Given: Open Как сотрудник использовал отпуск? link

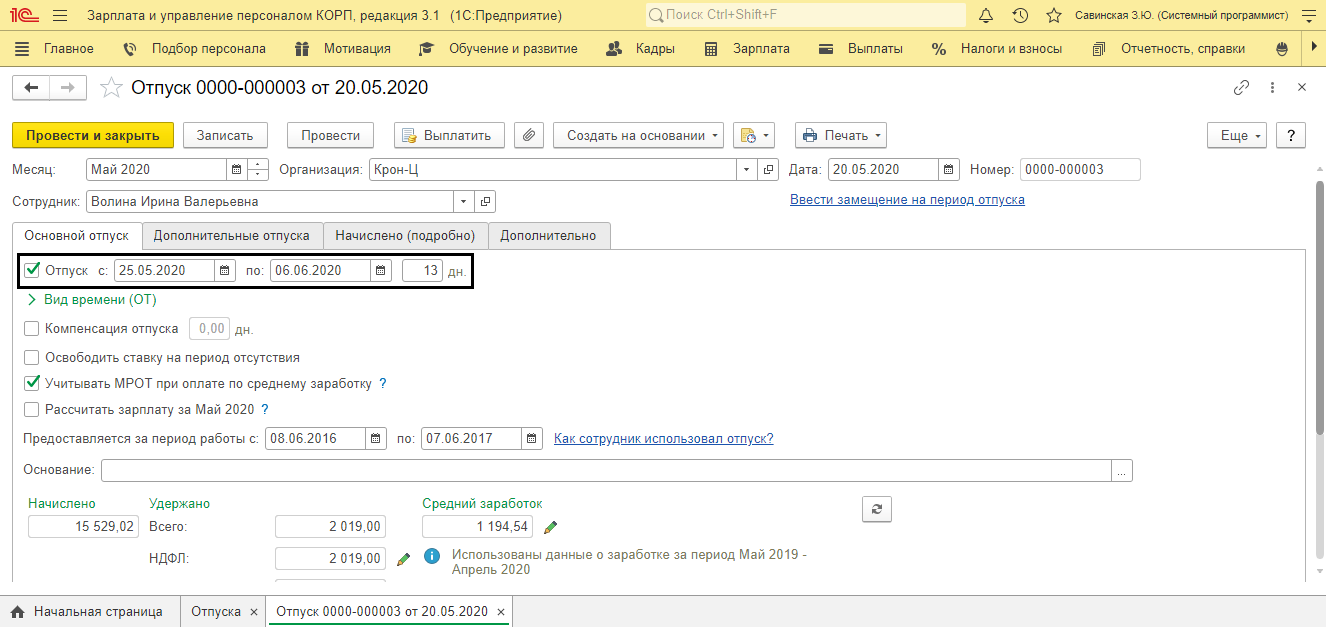Looking at the screenshot, I should coord(664,438).
